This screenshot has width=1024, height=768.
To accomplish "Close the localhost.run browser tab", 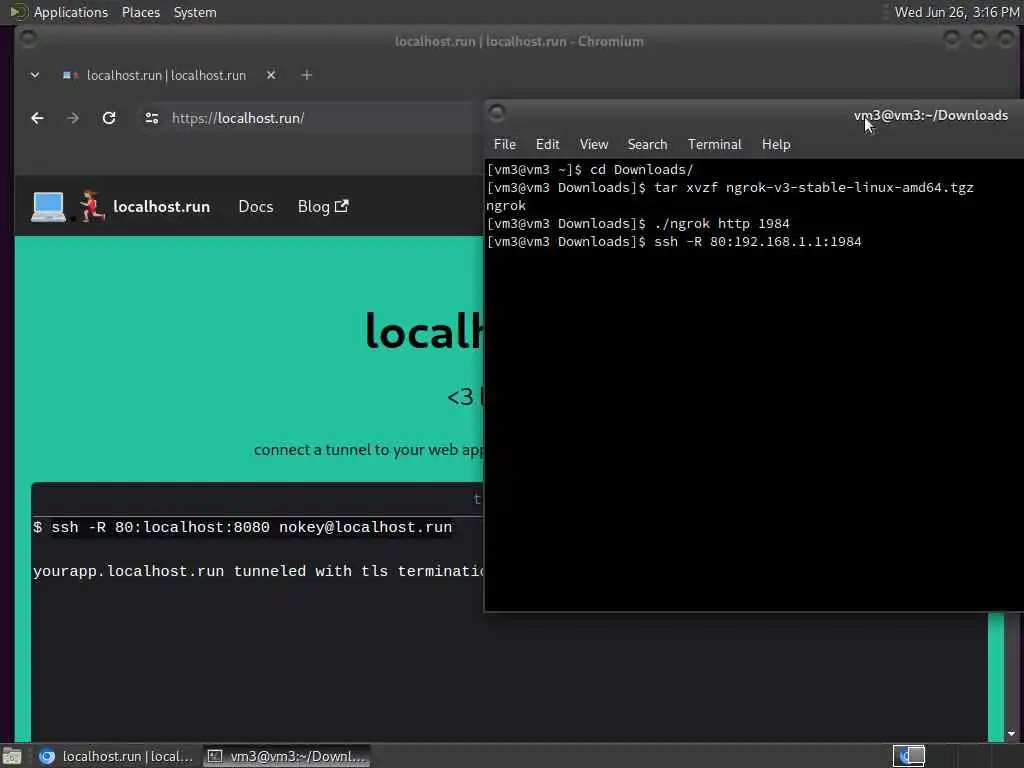I will (271, 75).
